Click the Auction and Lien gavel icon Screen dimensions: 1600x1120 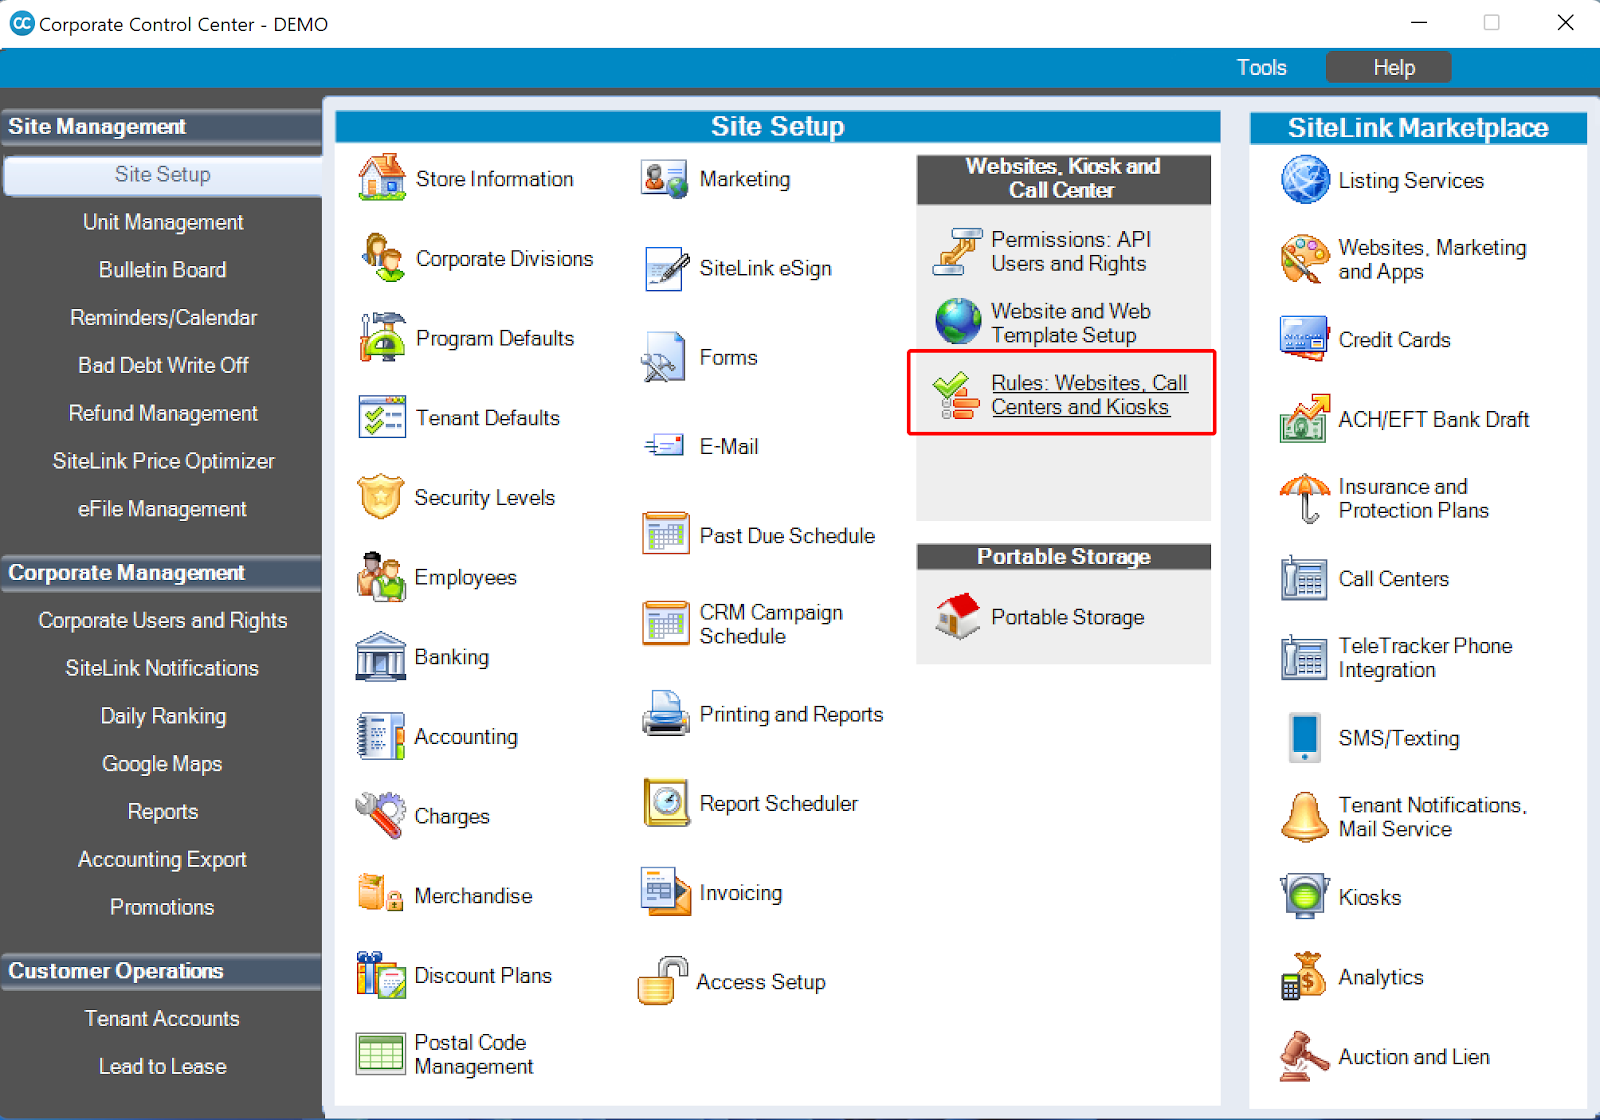pos(1304,1056)
